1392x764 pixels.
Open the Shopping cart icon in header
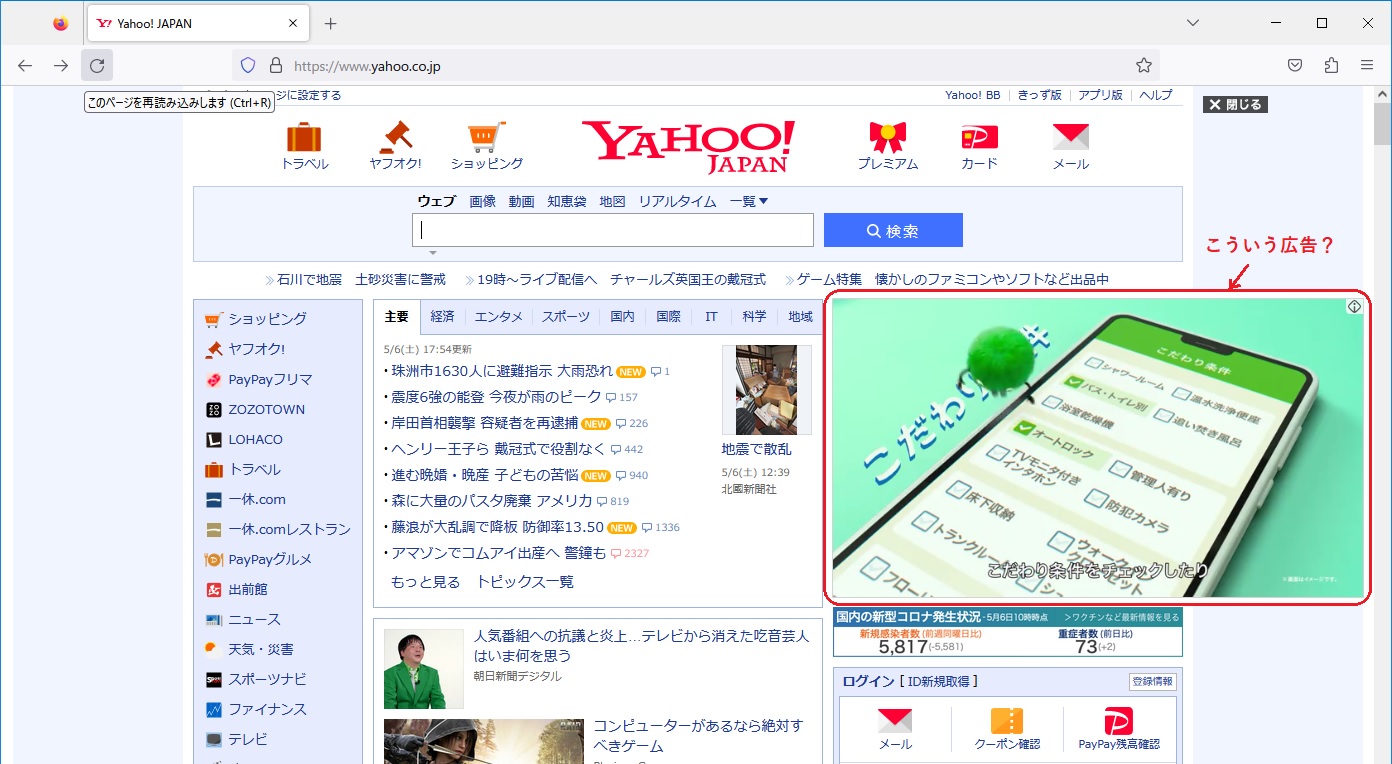coord(486,137)
